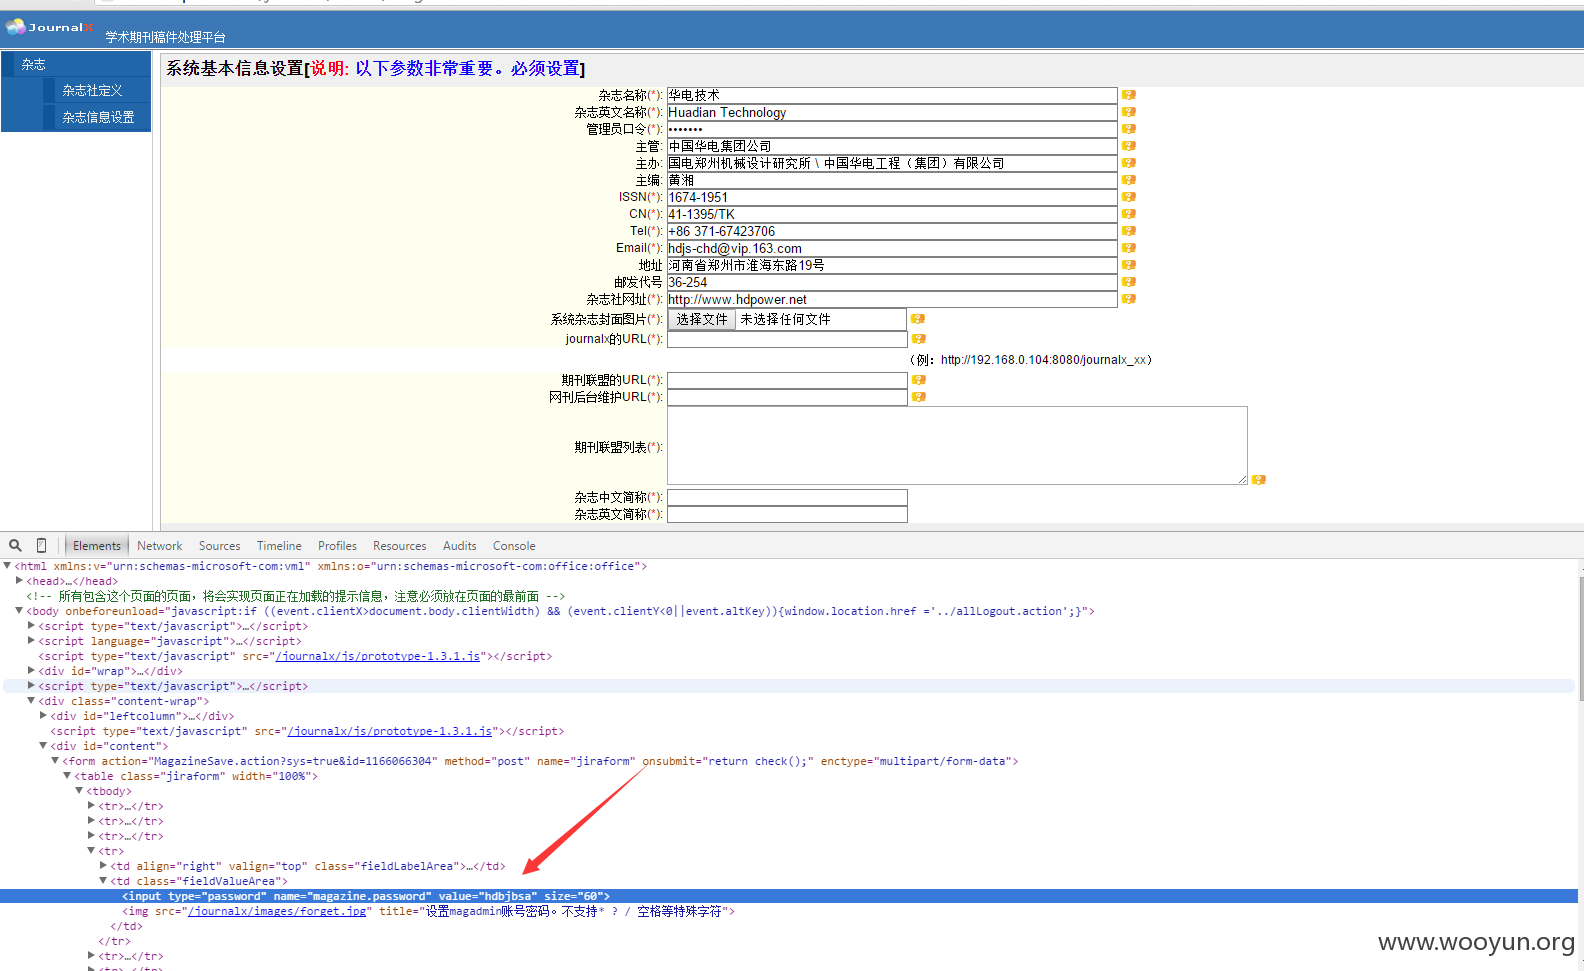Select 杂志 in the left sidebar
The width and height of the screenshot is (1584, 971).
pos(76,64)
